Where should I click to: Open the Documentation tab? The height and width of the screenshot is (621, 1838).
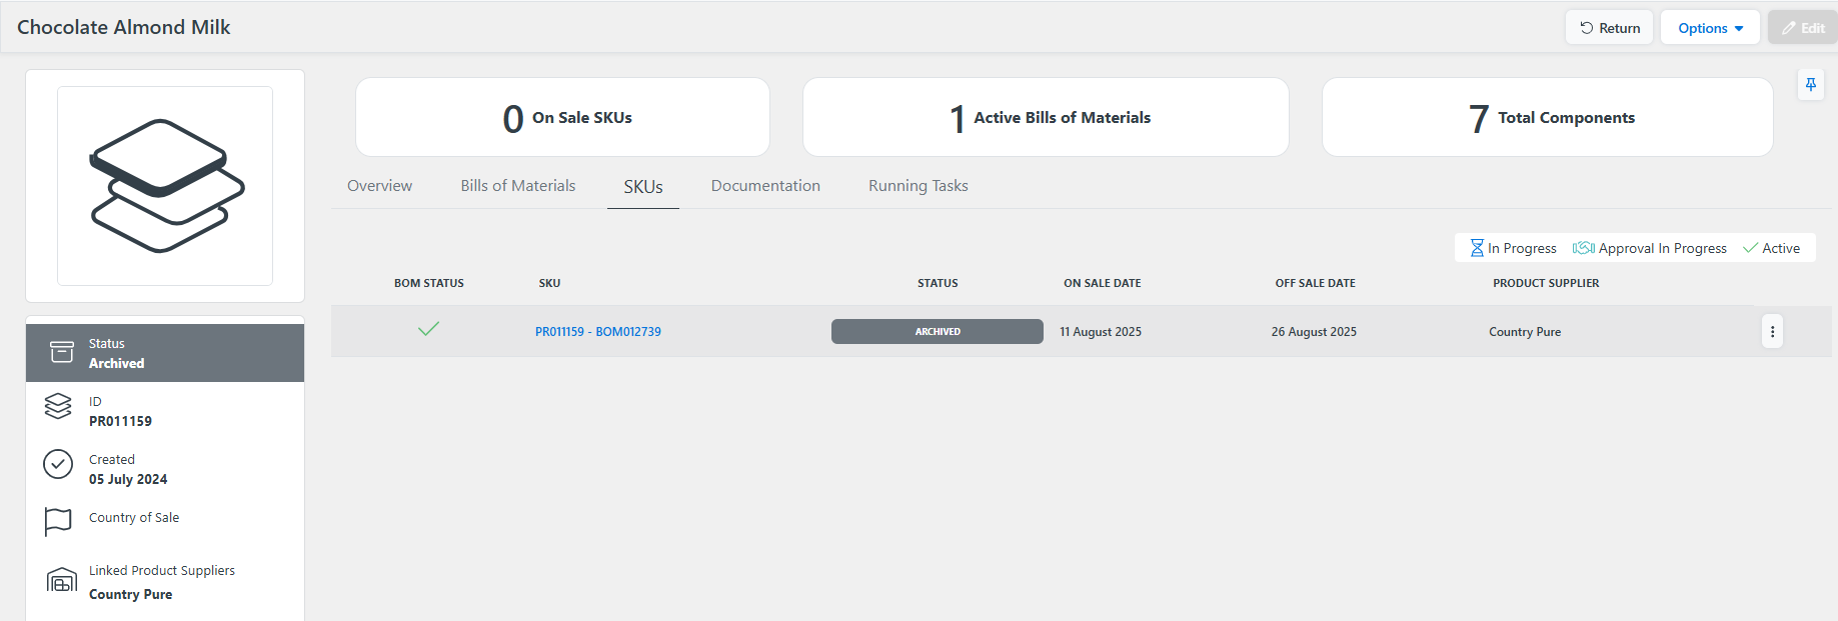[765, 186]
